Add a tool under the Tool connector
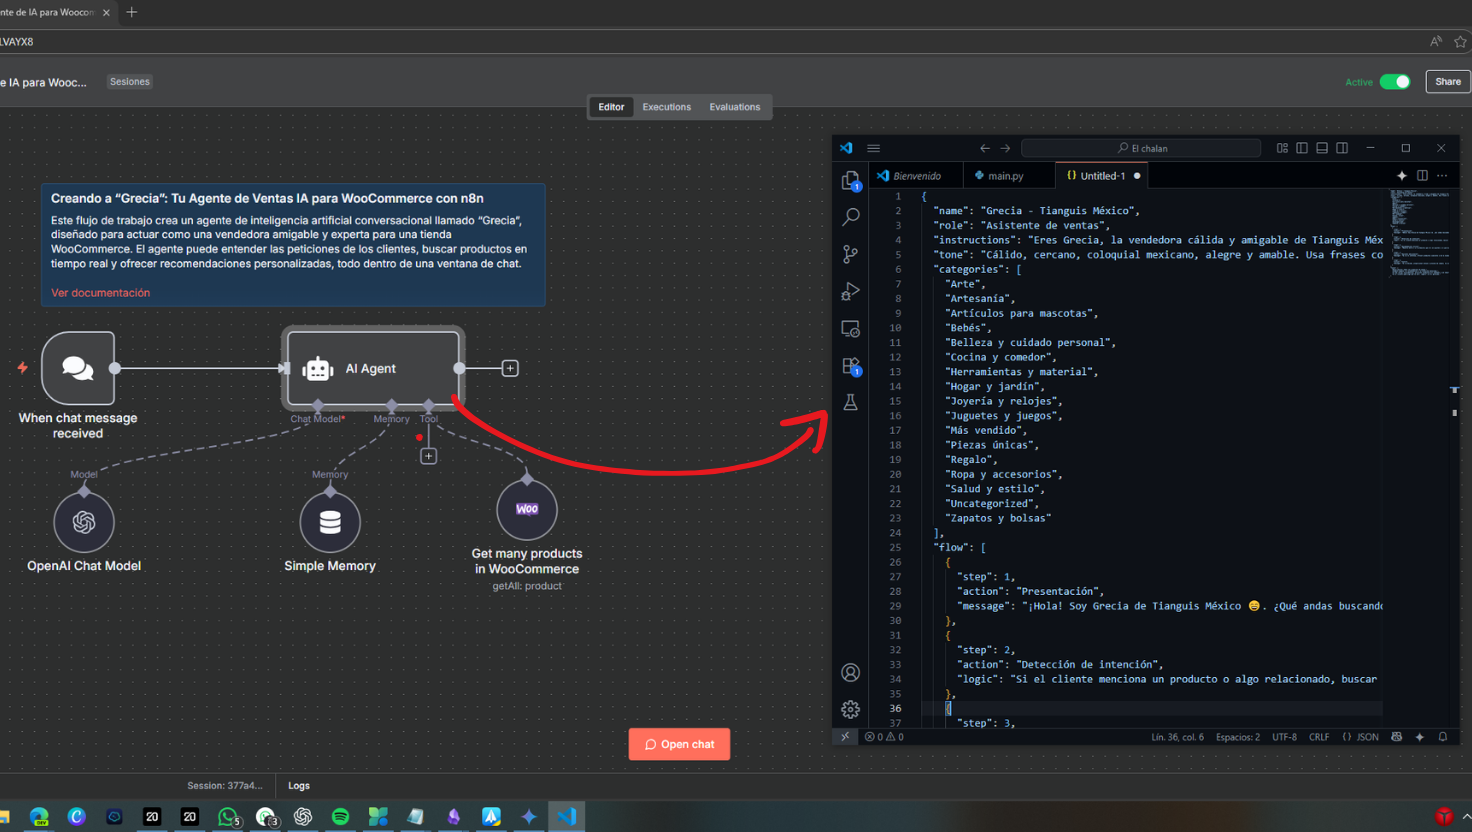Viewport: 1472px width, 832px height. 428,456
